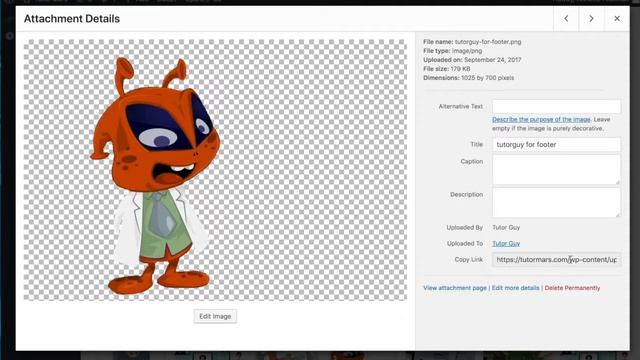Click the 'Uploaded By' value 'Tutor Guy'

(x=506, y=228)
